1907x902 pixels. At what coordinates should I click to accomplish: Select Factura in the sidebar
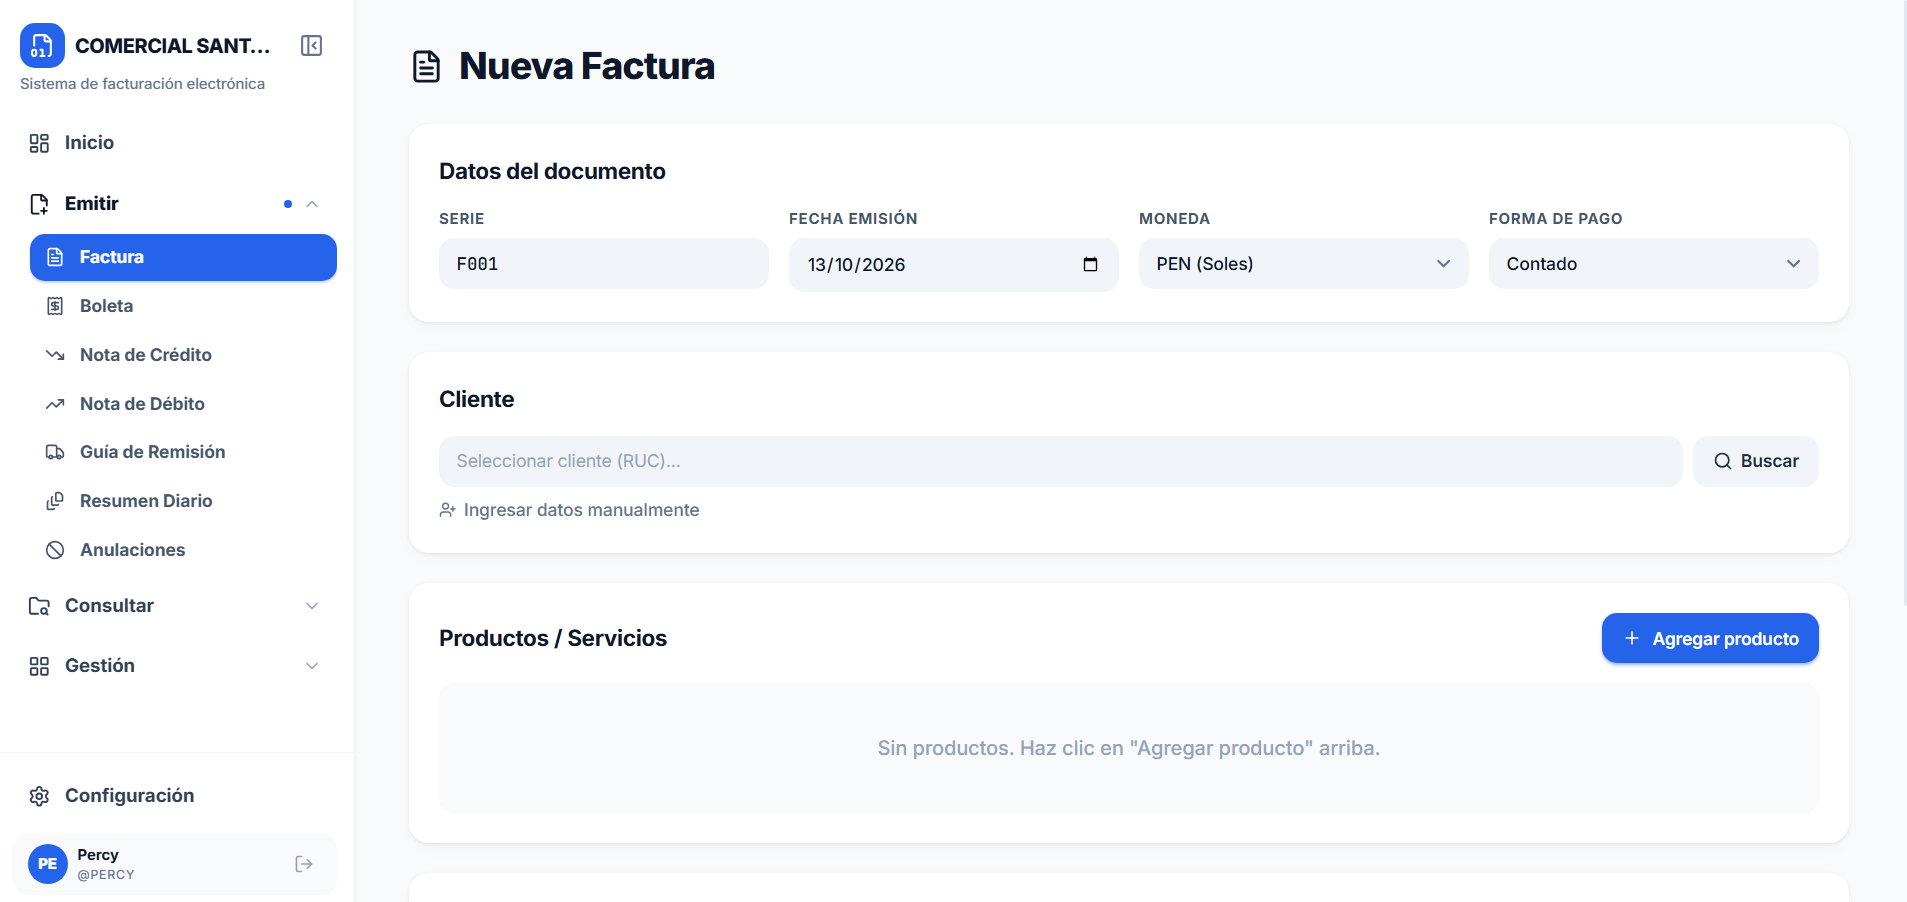(x=183, y=257)
